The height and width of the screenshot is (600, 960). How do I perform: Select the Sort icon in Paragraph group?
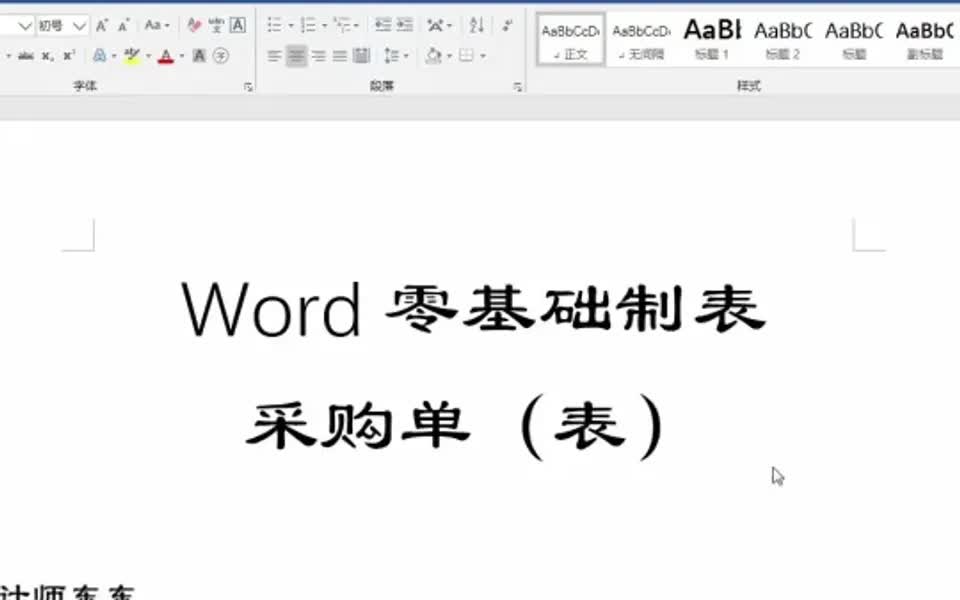[476, 25]
